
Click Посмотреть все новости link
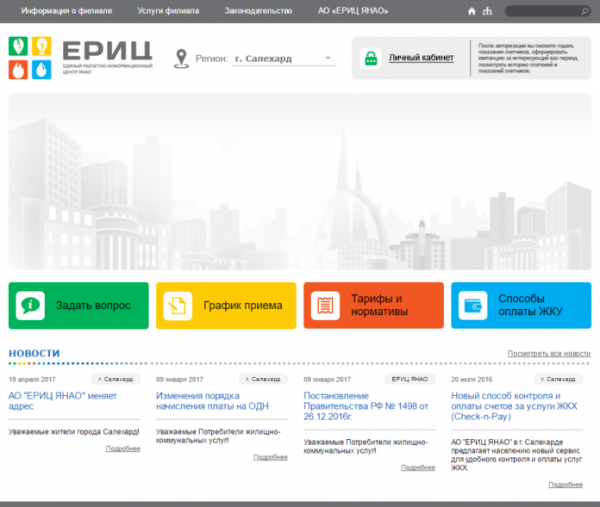click(x=549, y=354)
